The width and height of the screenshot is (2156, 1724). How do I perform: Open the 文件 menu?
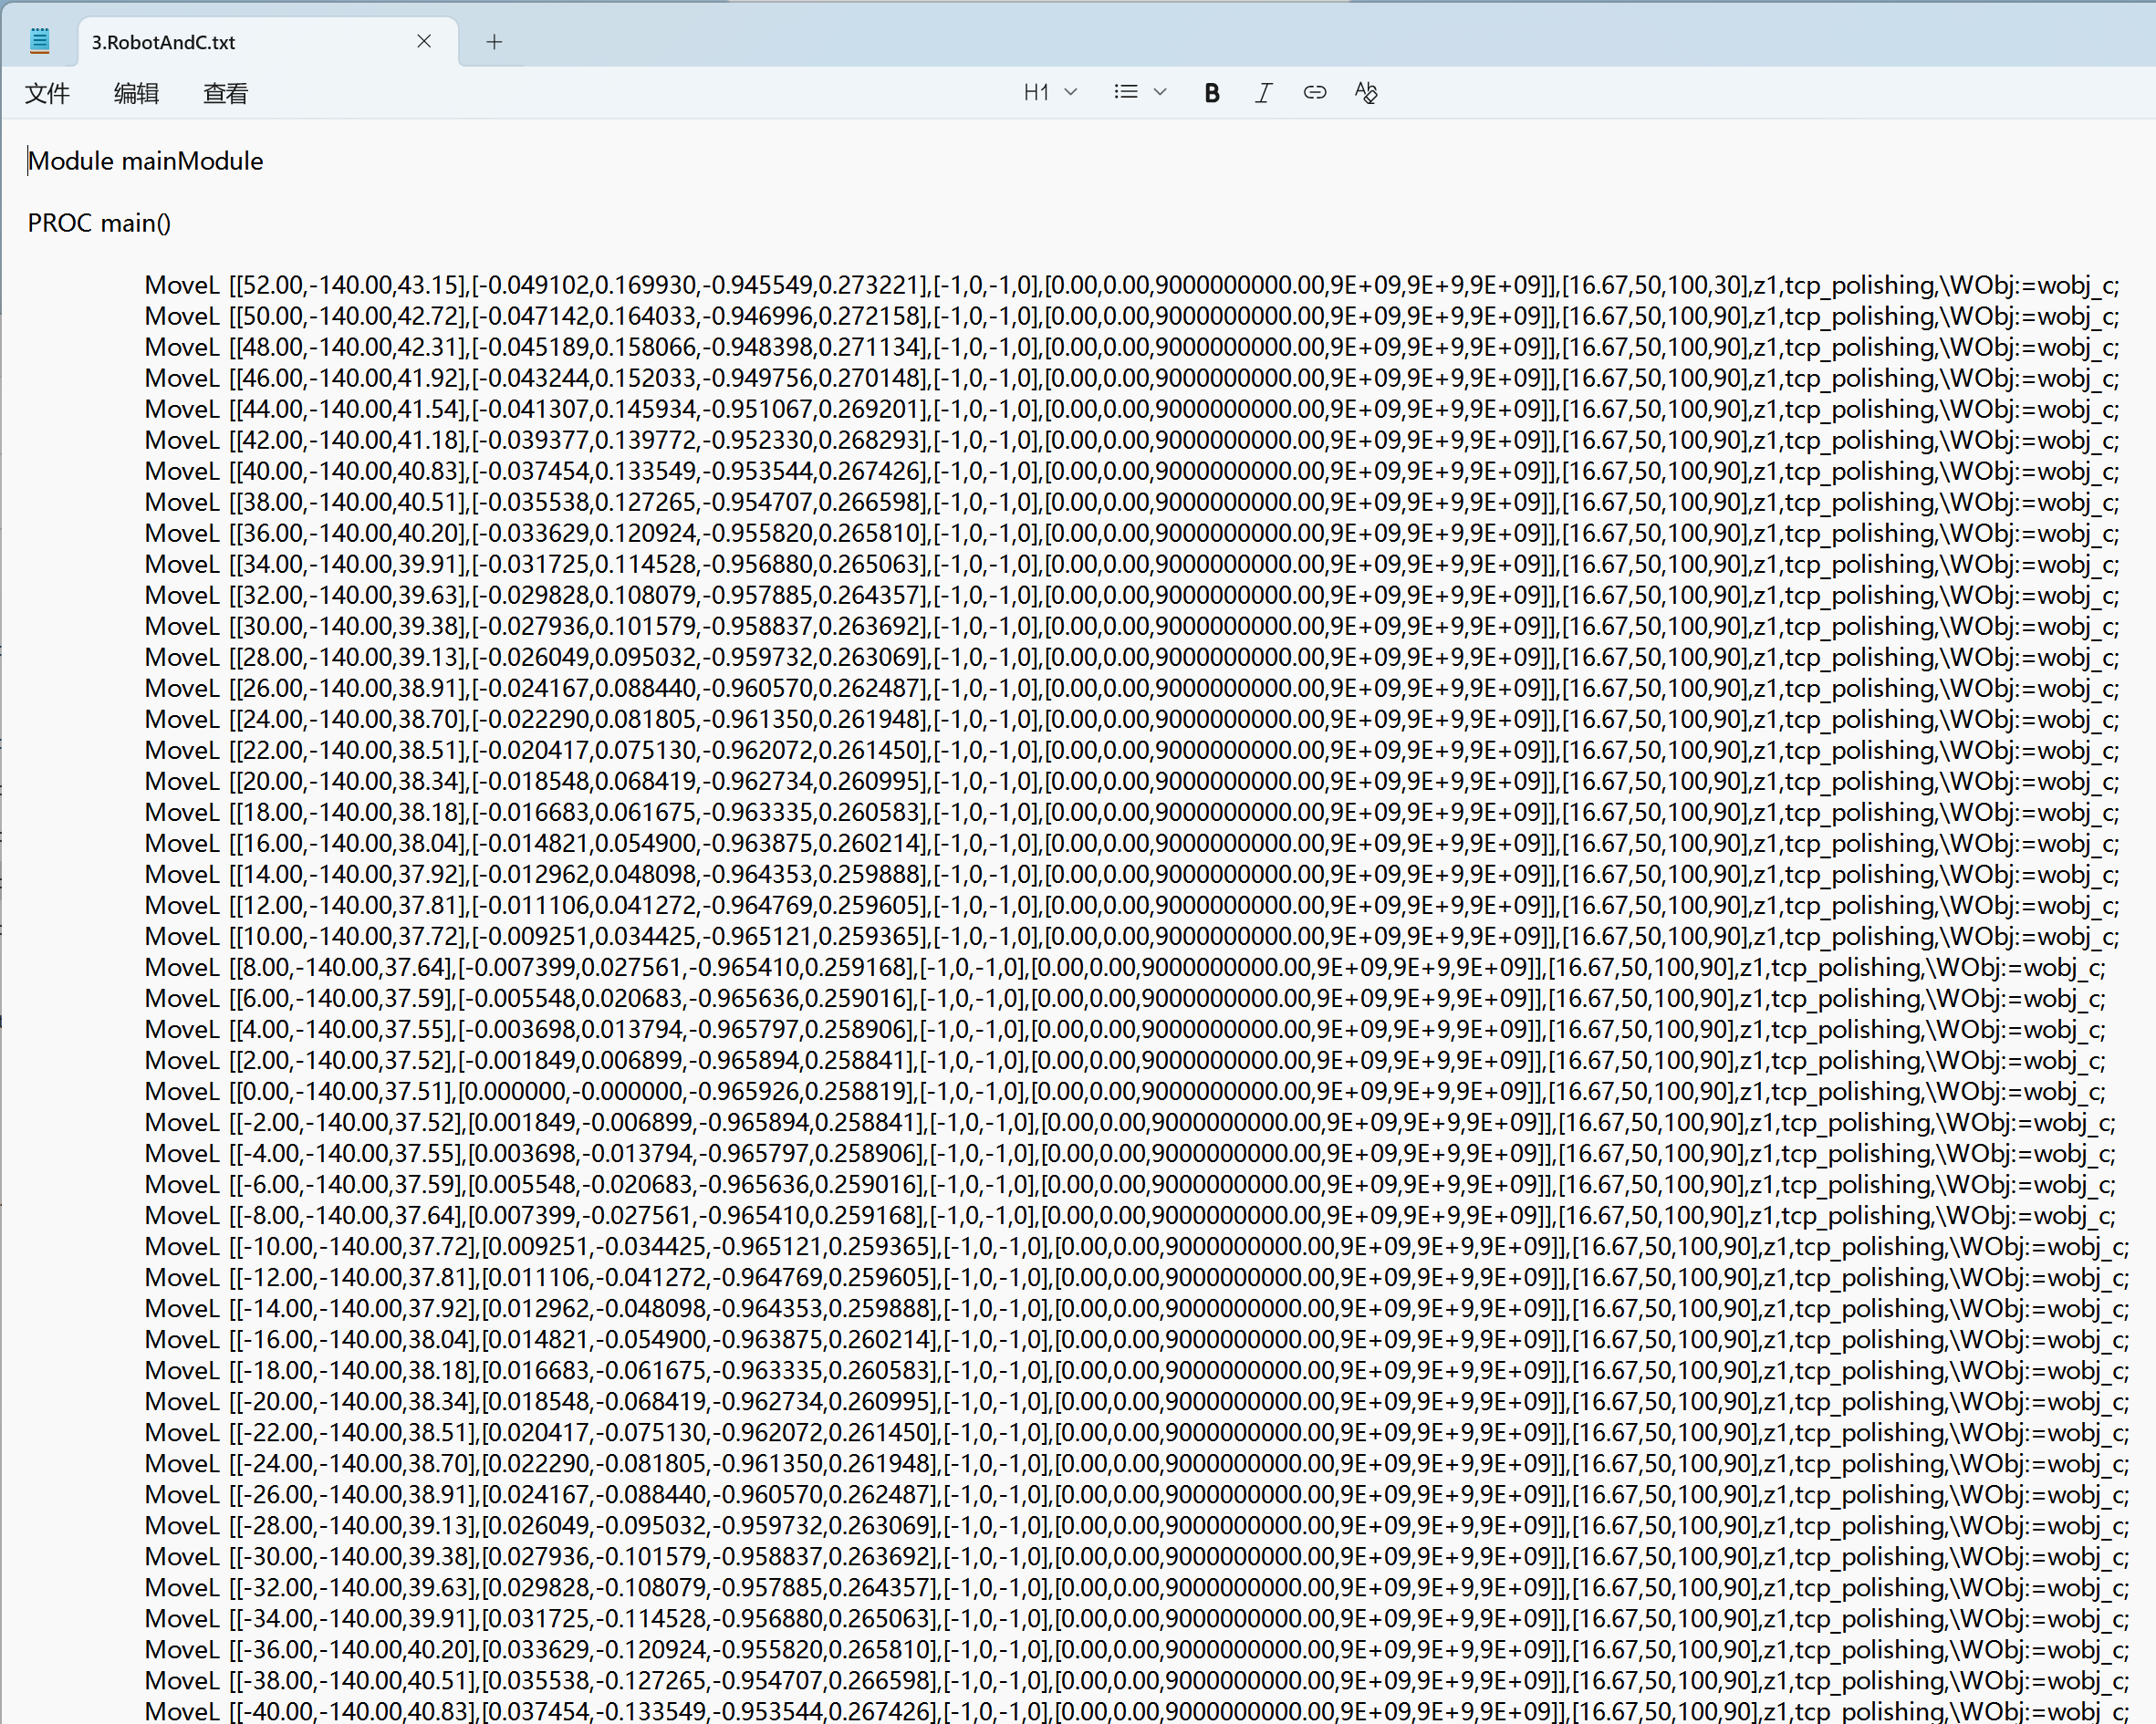[x=47, y=94]
